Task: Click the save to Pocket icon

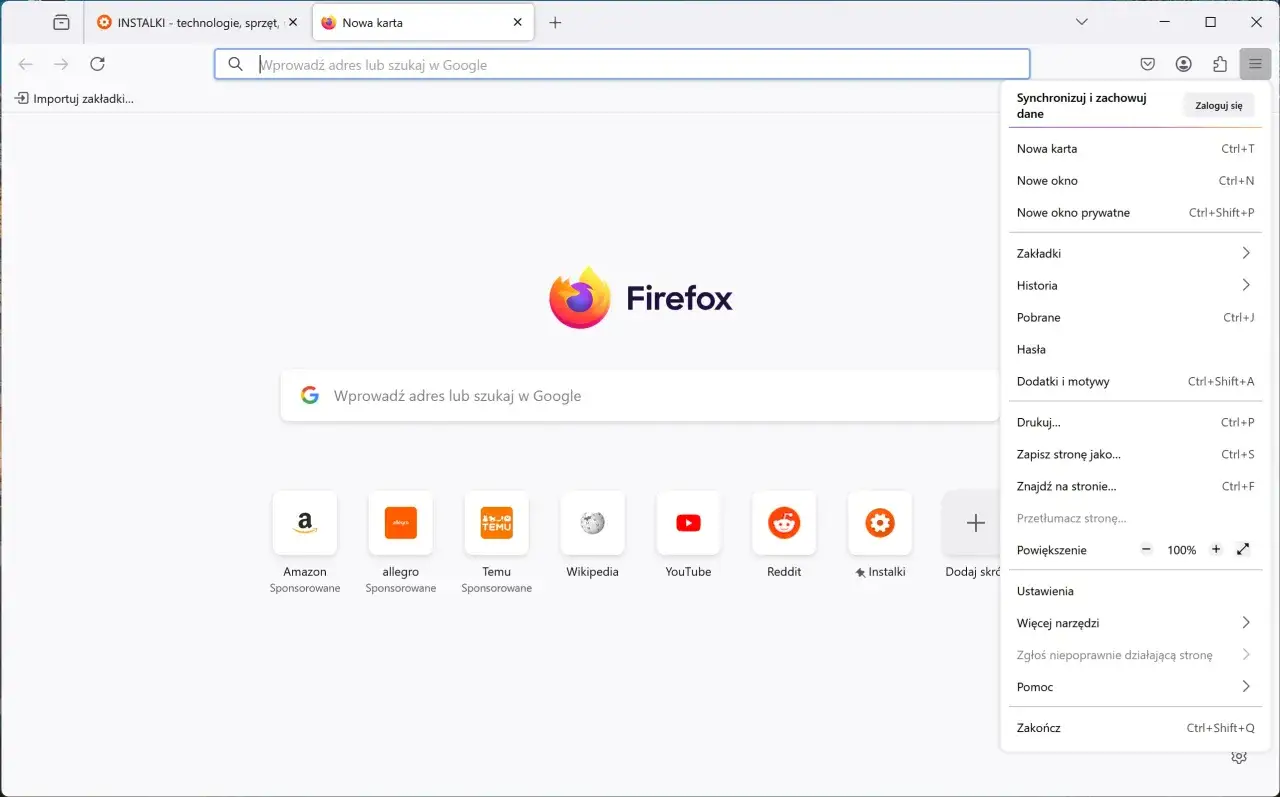Action: tap(1147, 63)
